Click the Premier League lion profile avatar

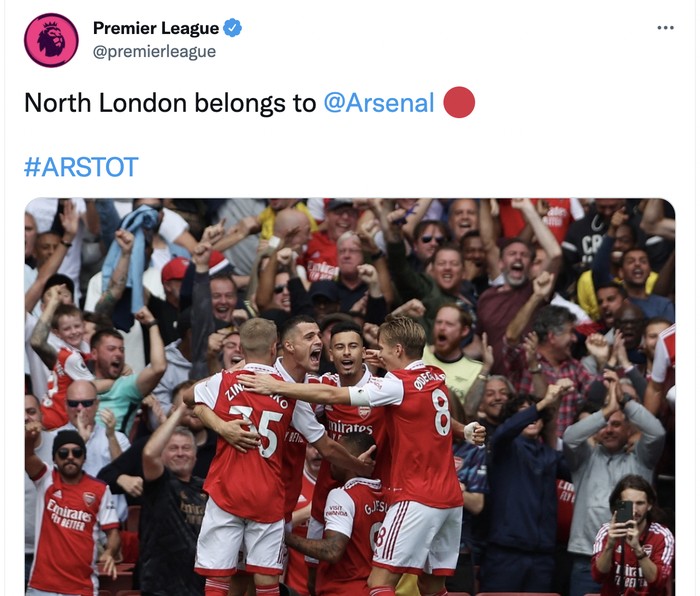click(x=51, y=40)
